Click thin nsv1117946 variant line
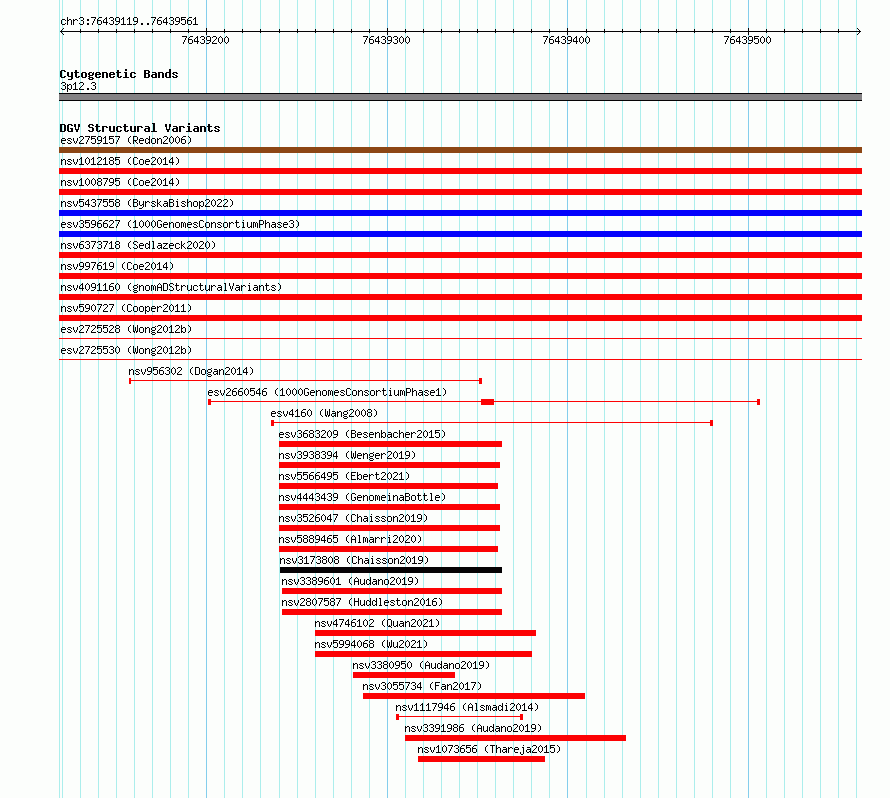The image size is (890, 798). (x=459, y=717)
